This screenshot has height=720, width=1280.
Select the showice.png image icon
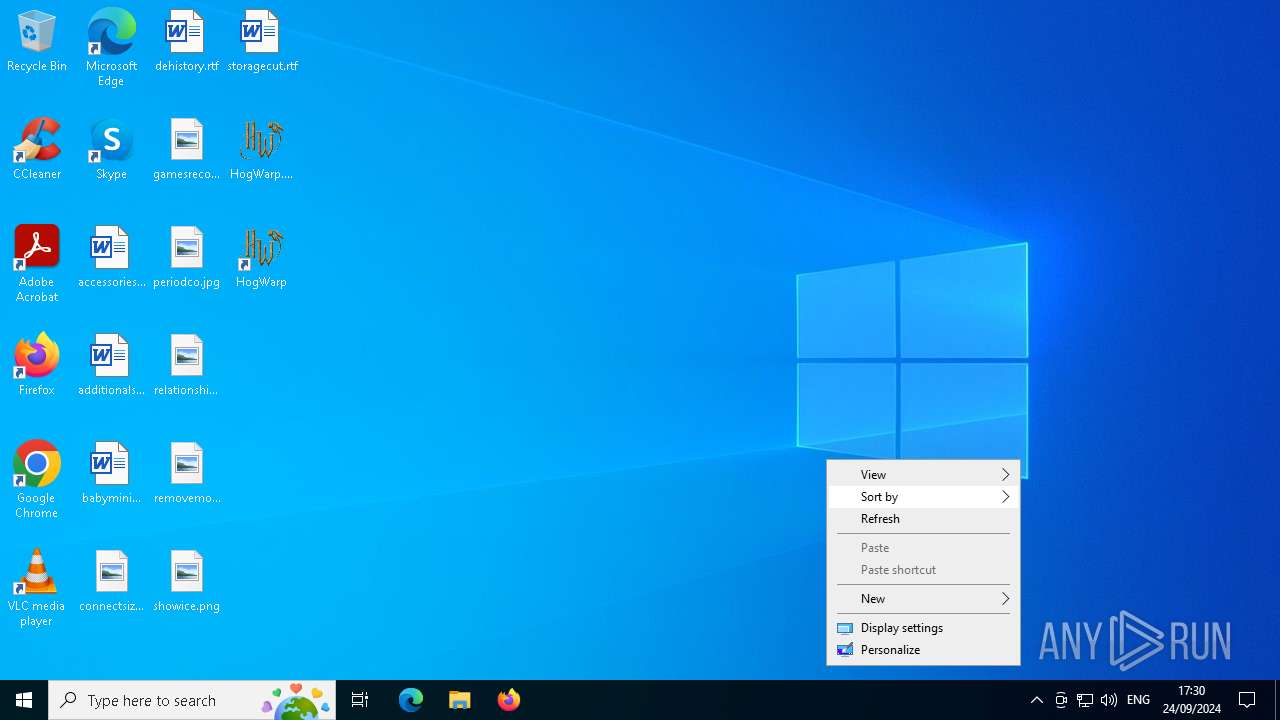186,582
